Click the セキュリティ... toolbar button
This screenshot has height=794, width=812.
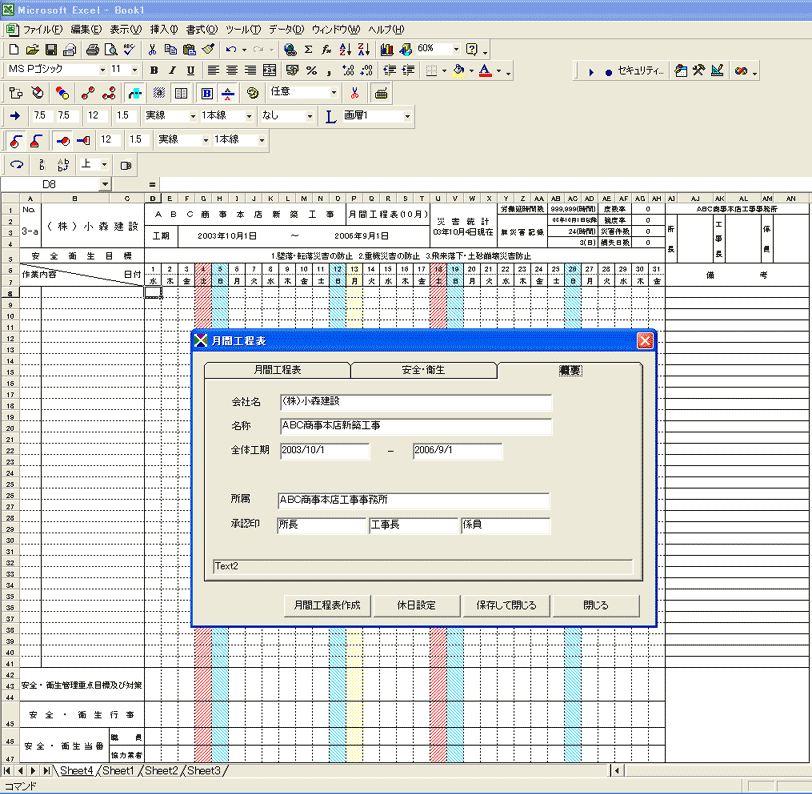point(641,71)
